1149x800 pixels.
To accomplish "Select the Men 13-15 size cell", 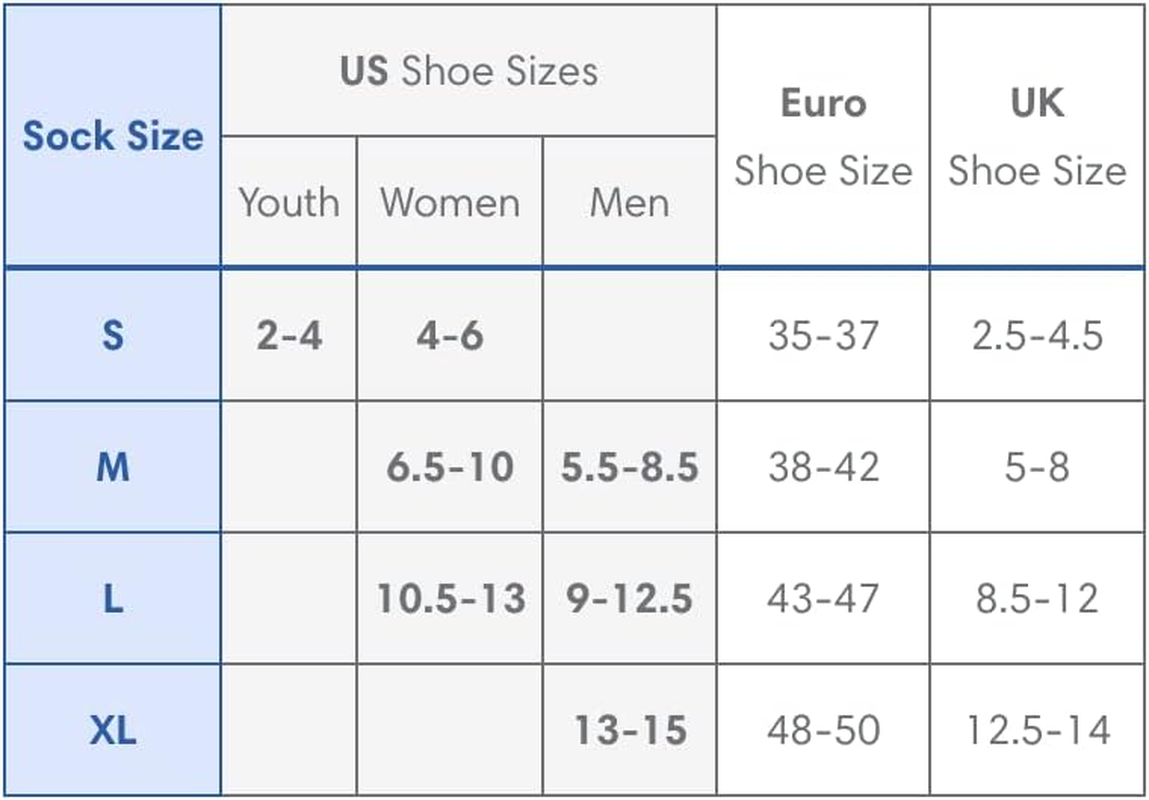I will (x=629, y=730).
